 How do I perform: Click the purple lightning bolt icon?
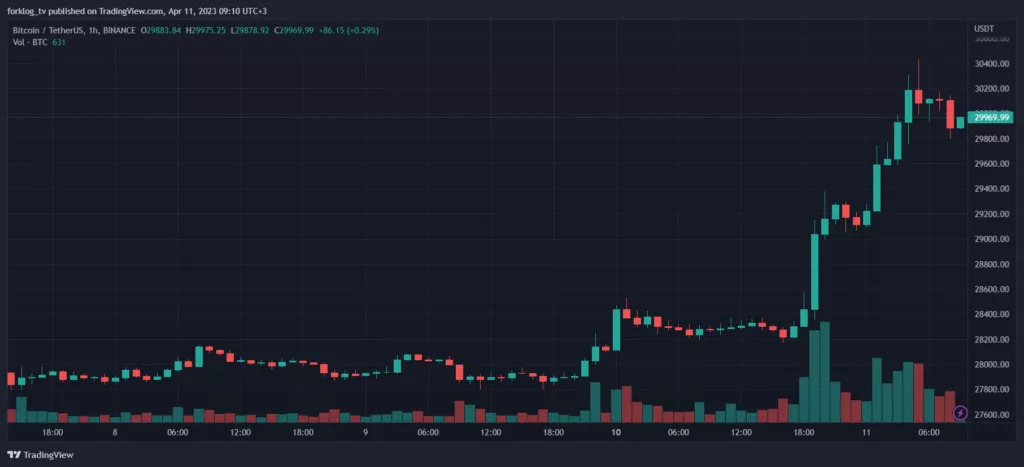pos(960,412)
